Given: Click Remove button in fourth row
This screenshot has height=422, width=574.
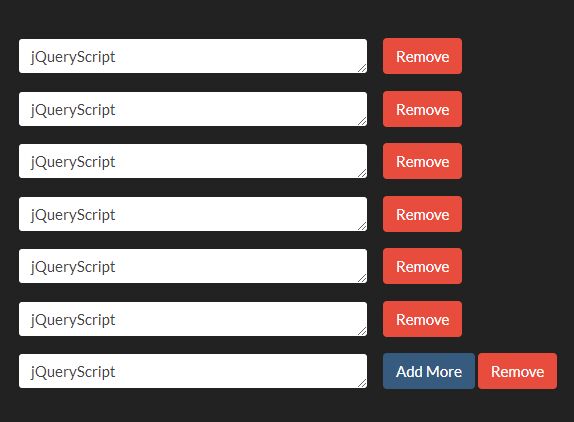Looking at the screenshot, I should point(422,214).
